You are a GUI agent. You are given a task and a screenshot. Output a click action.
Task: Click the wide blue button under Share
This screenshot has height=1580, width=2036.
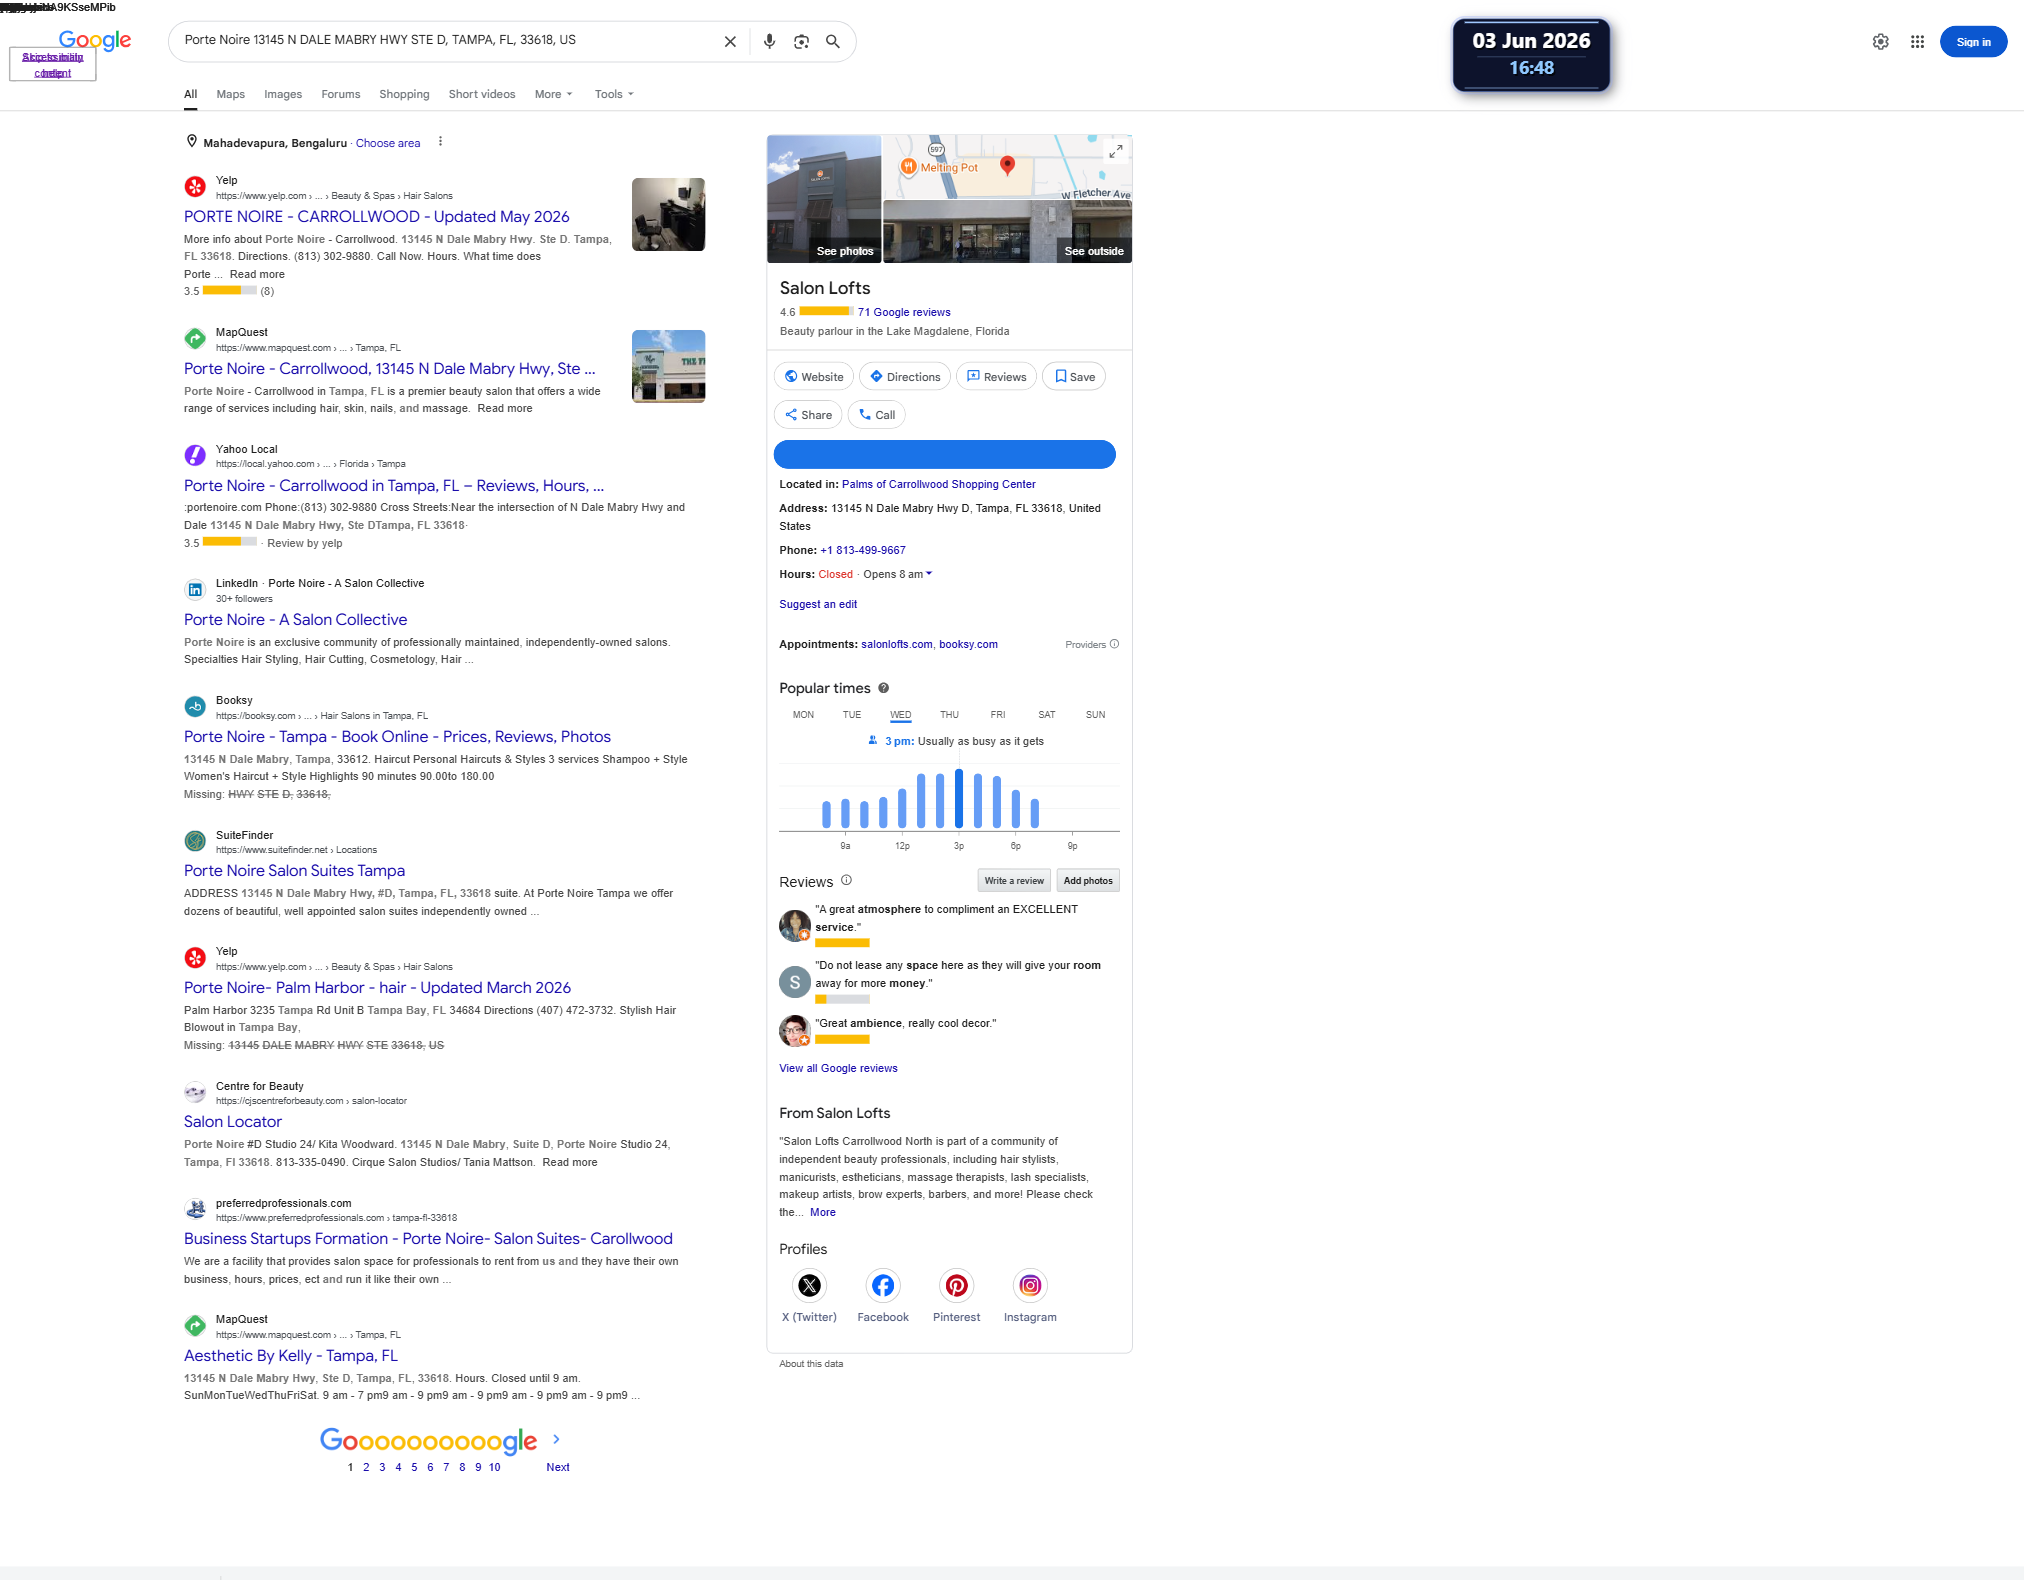(945, 454)
